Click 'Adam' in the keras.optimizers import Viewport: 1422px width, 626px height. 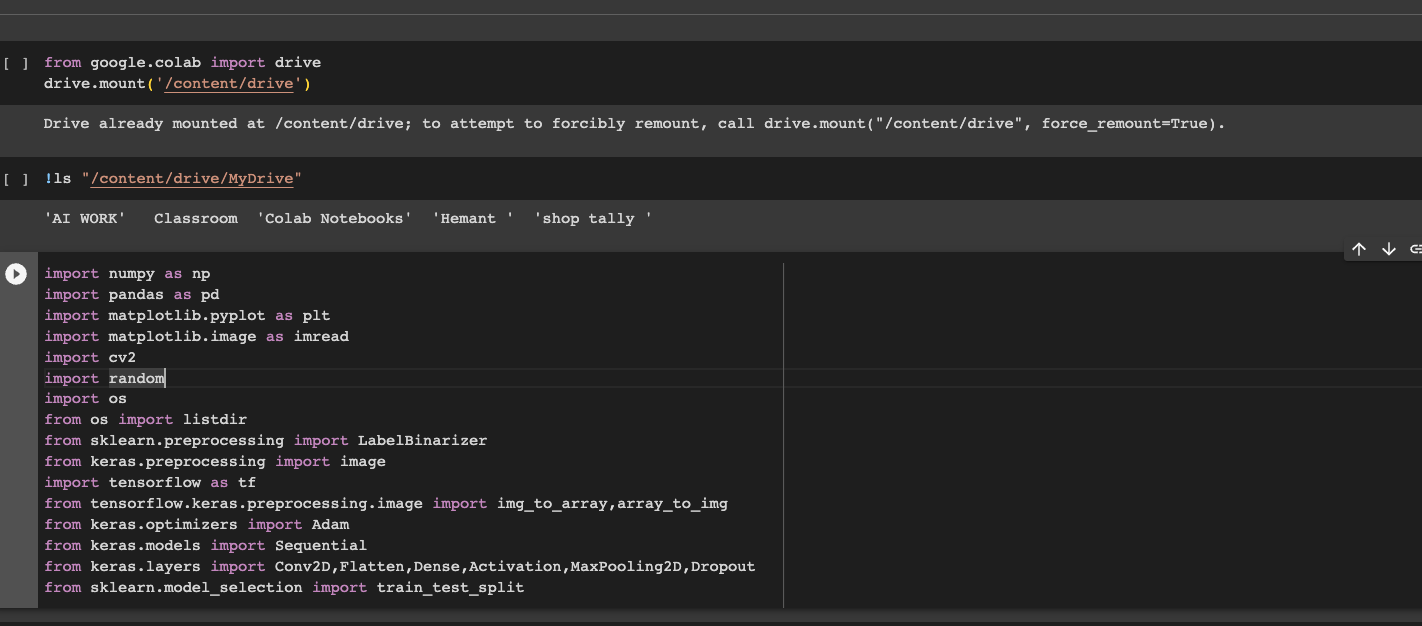pyautogui.click(x=331, y=525)
